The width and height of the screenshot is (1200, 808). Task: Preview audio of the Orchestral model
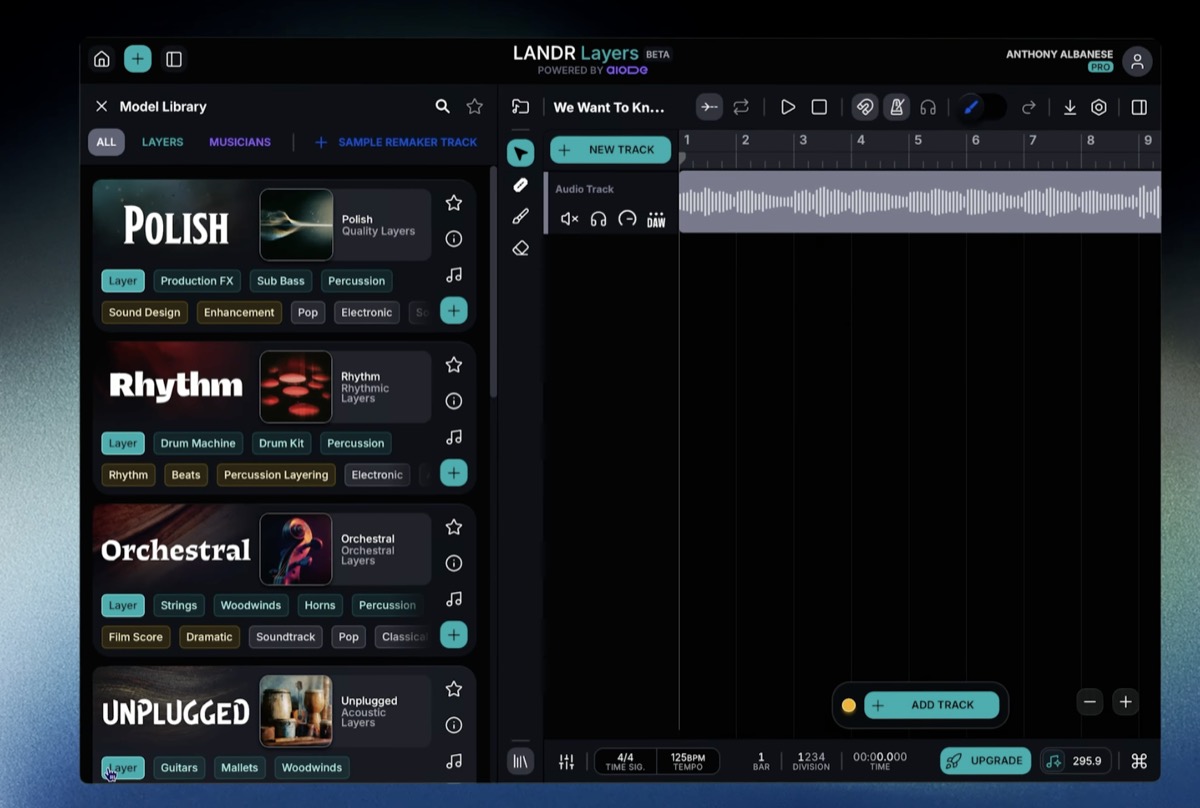coord(454,599)
